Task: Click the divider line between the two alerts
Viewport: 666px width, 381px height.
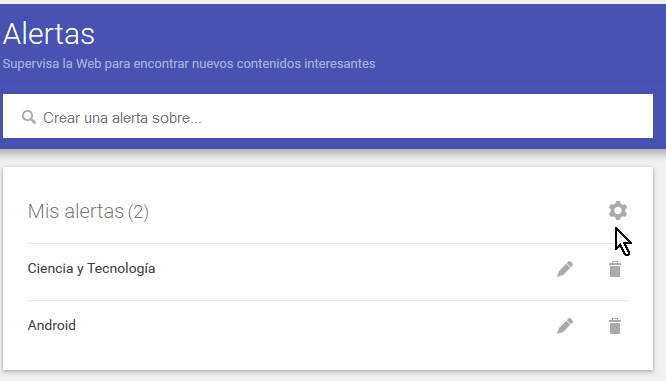Action: [328, 300]
